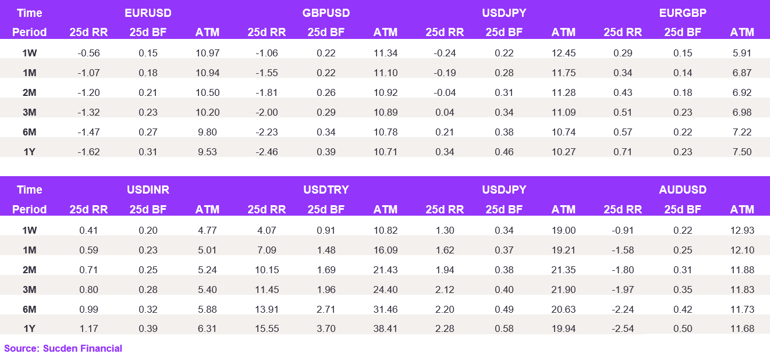Click the EURGBP header label

[683, 13]
